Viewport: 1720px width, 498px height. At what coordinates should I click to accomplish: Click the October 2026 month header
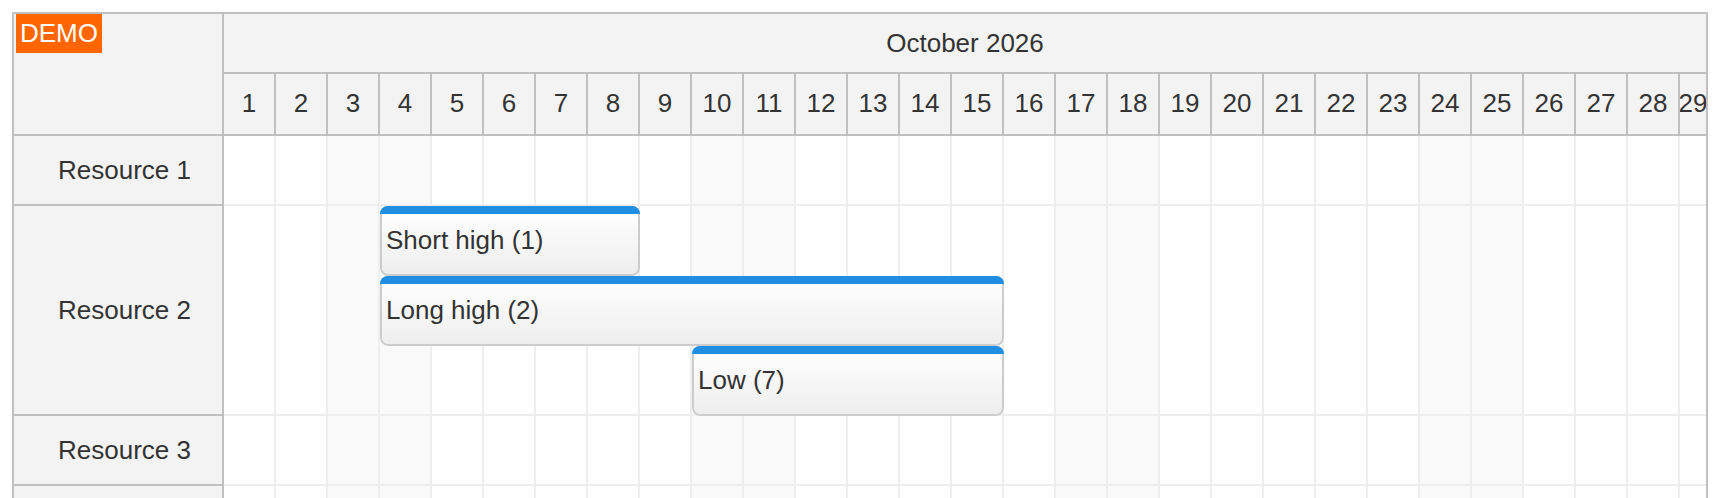pos(965,44)
